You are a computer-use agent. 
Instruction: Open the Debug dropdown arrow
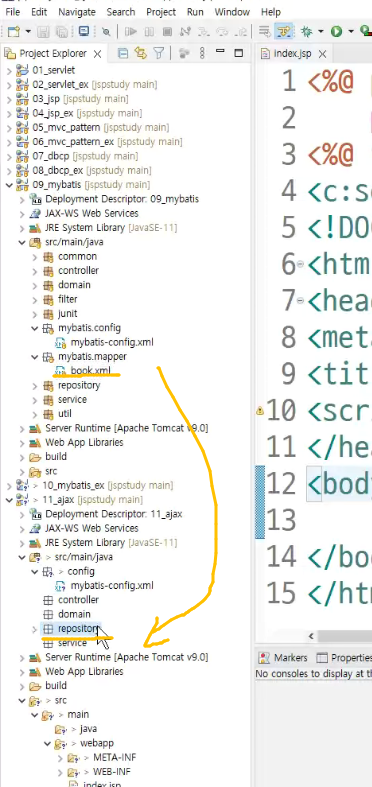pos(320,32)
